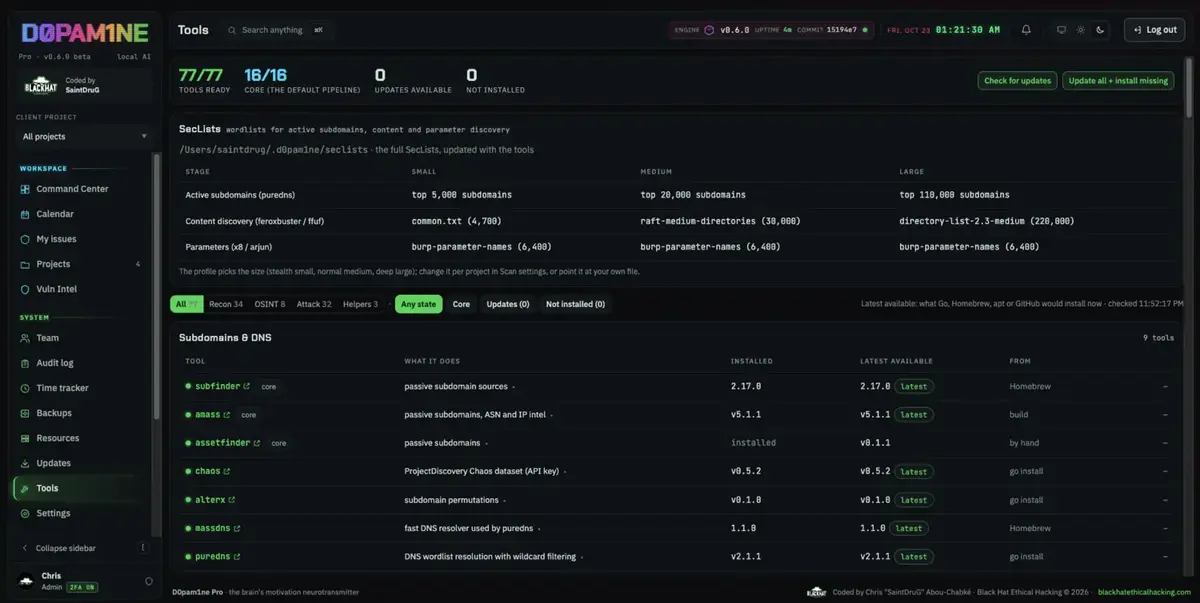Open the client project dropdown

tap(84, 136)
